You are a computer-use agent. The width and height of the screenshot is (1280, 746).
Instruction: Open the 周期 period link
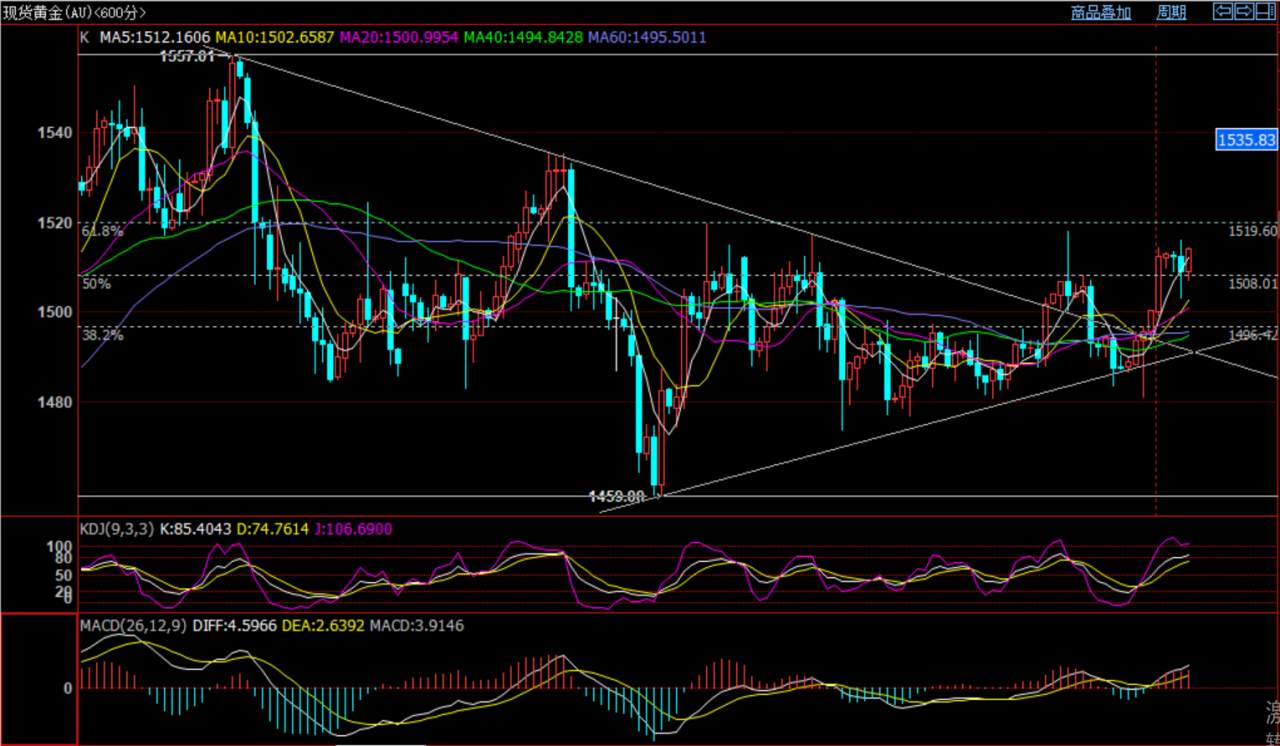(1171, 13)
